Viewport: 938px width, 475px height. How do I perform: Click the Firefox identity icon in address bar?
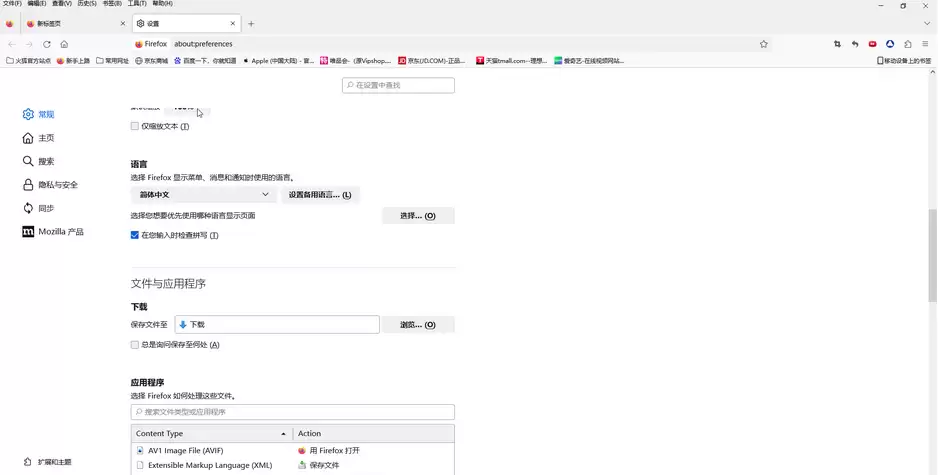151,44
